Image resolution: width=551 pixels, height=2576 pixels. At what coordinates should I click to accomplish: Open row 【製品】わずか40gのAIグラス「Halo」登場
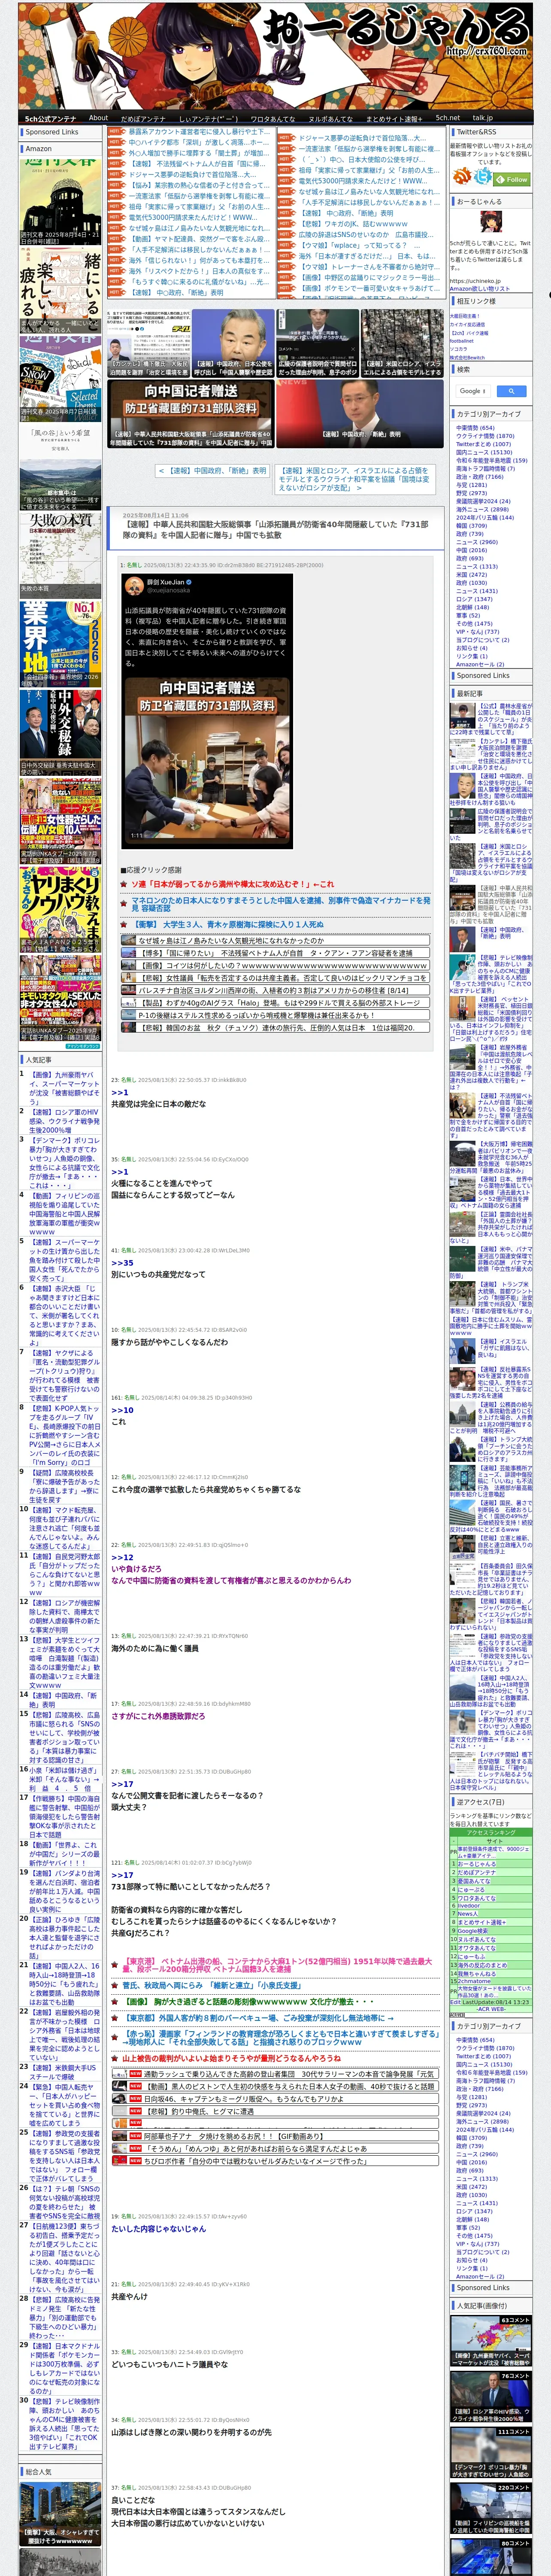click(275, 1003)
